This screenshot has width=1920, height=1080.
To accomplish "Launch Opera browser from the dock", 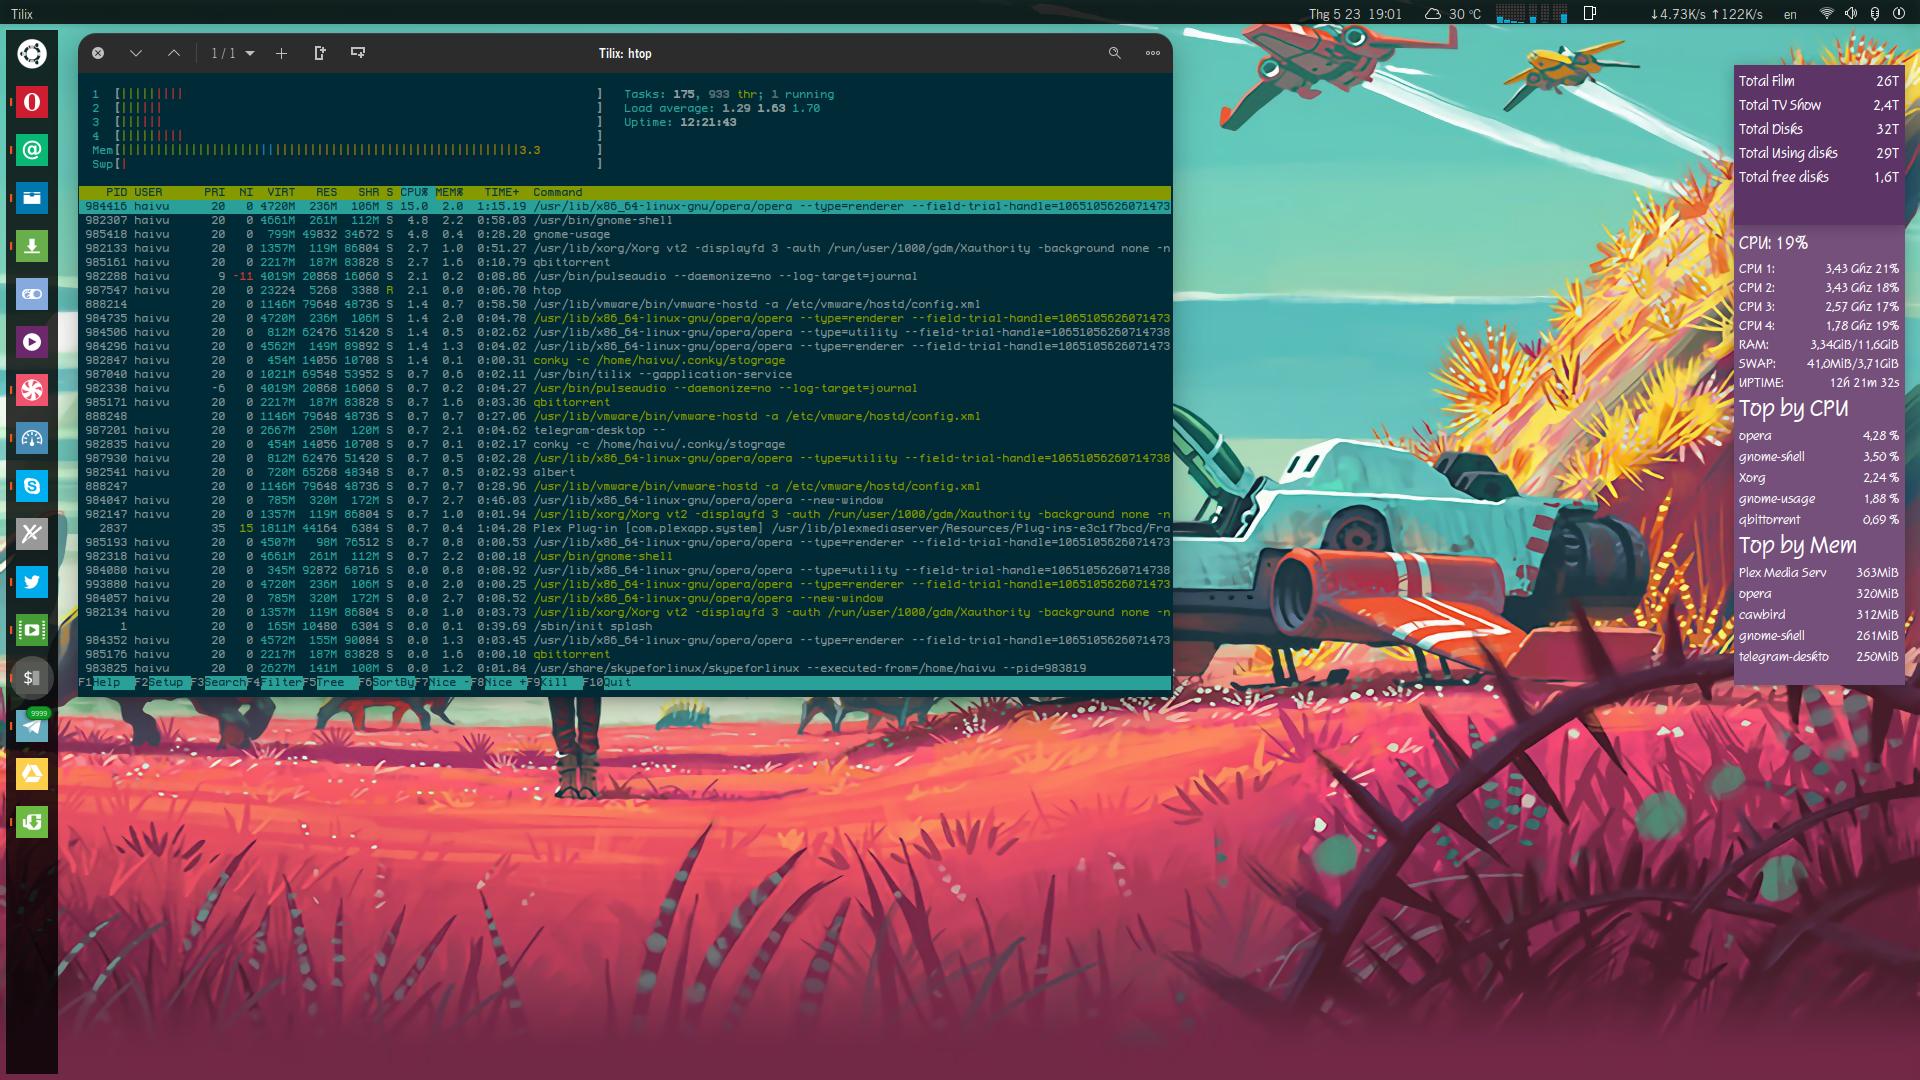I will tap(32, 101).
